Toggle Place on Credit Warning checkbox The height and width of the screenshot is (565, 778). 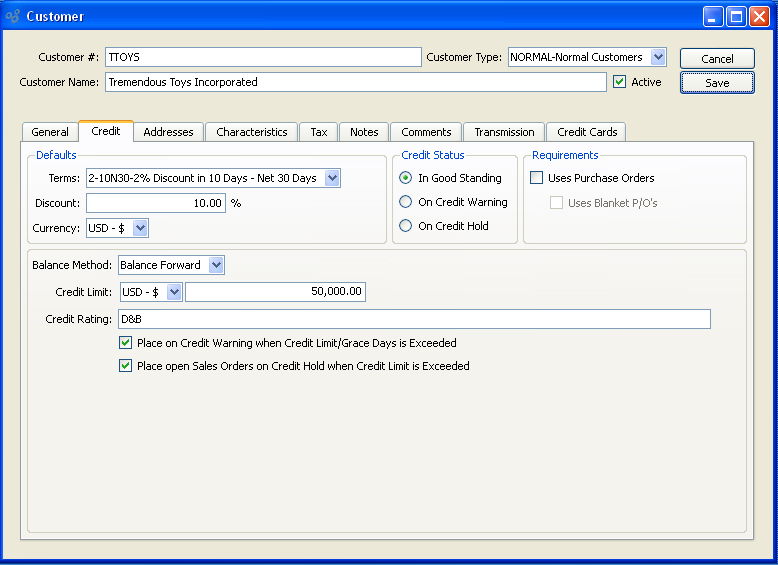click(126, 343)
